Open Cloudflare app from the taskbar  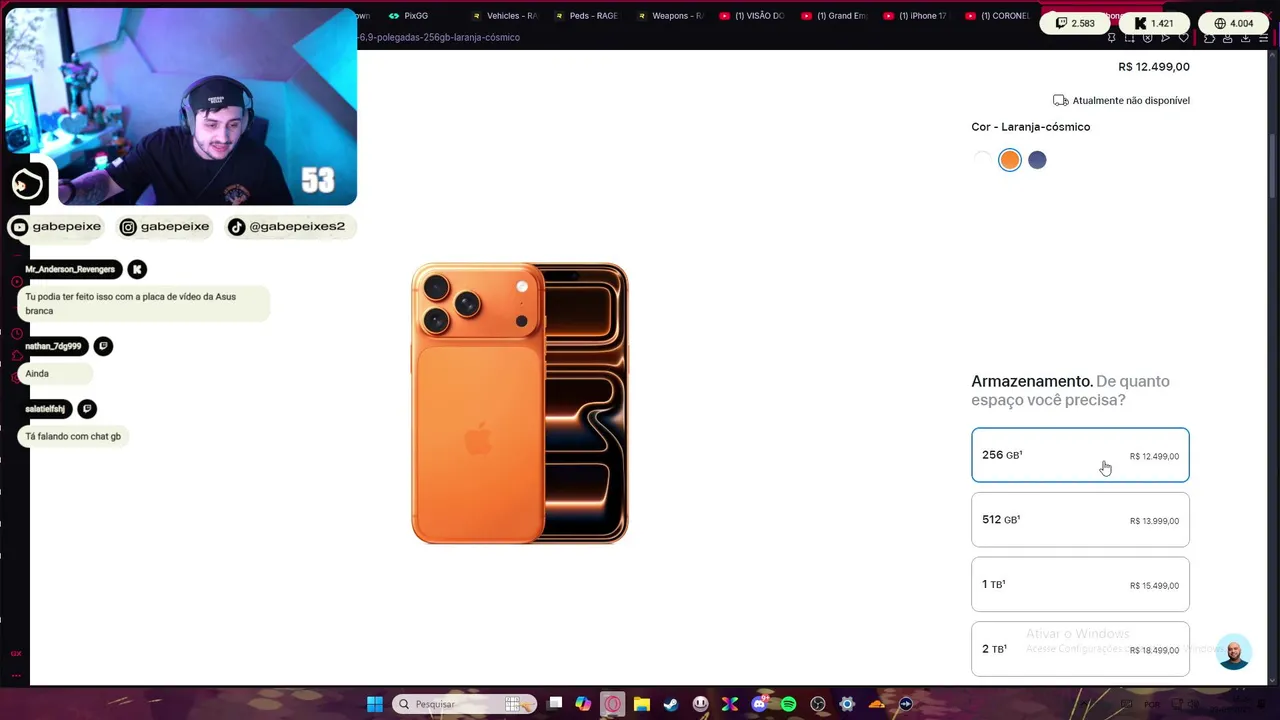pos(877,704)
